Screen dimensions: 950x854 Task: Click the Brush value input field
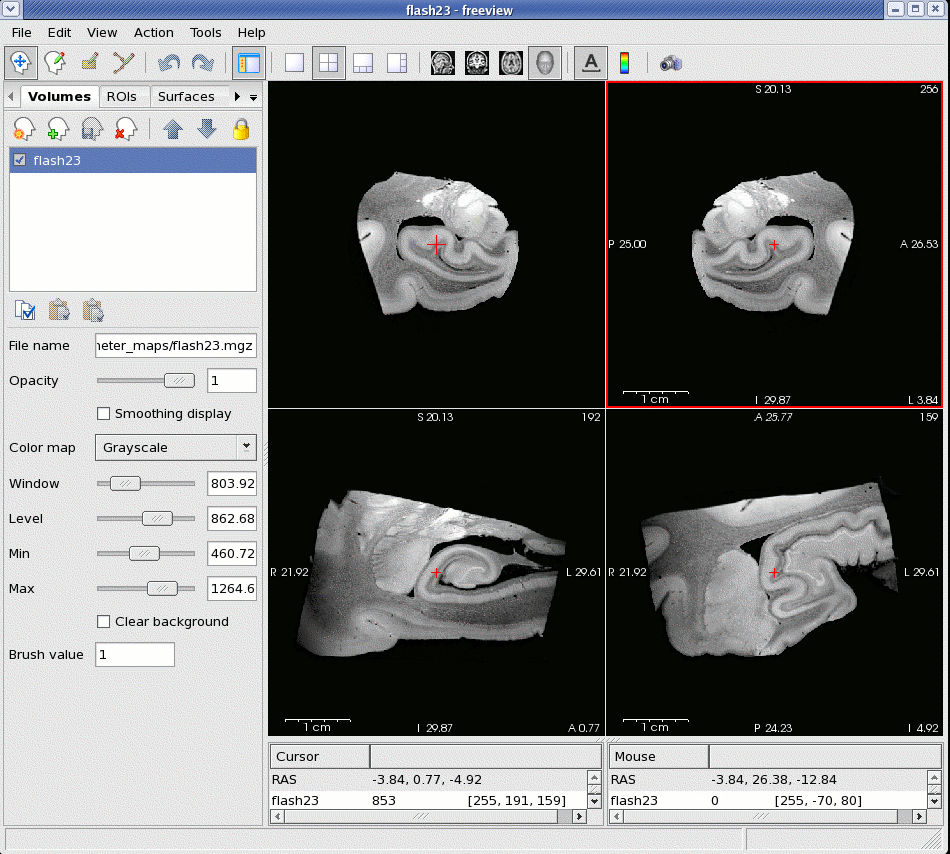[135, 655]
